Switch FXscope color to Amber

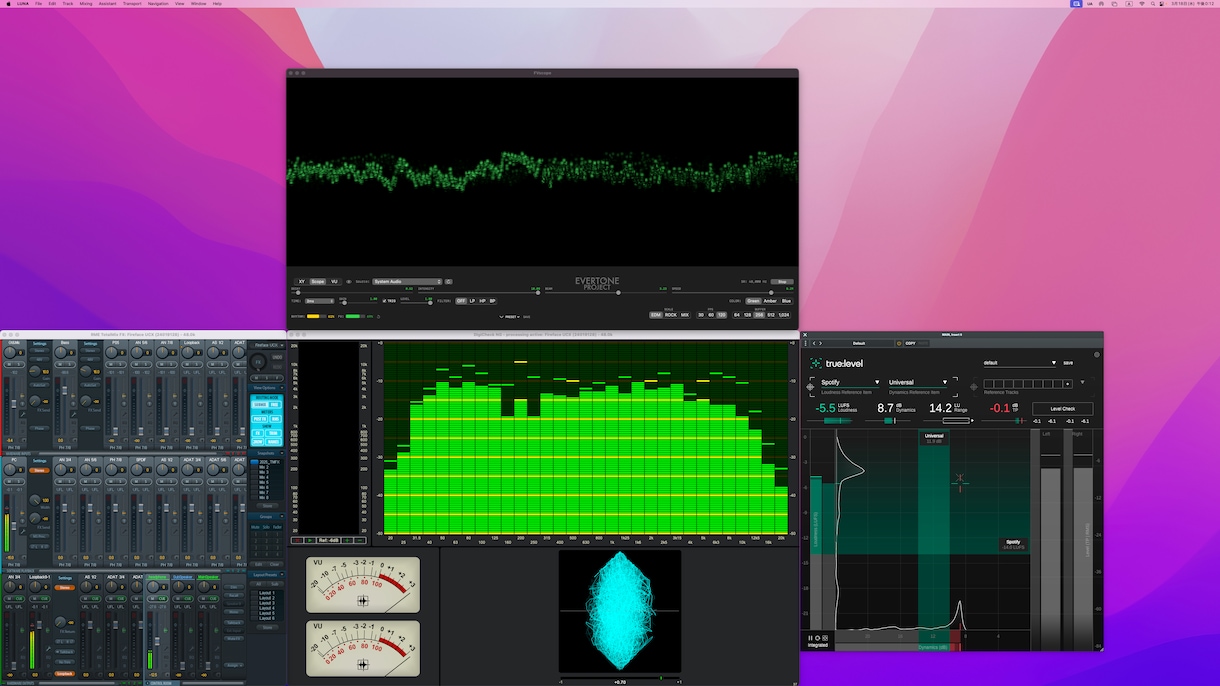point(769,301)
